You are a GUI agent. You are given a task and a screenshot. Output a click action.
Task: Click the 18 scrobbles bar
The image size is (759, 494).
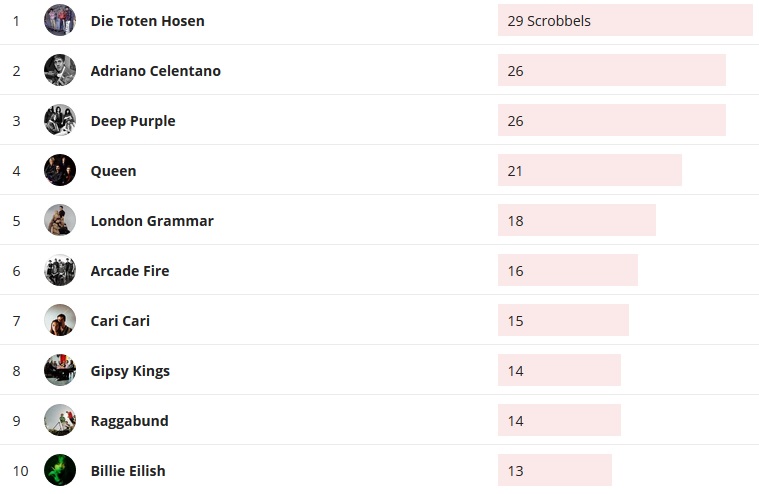click(x=576, y=220)
